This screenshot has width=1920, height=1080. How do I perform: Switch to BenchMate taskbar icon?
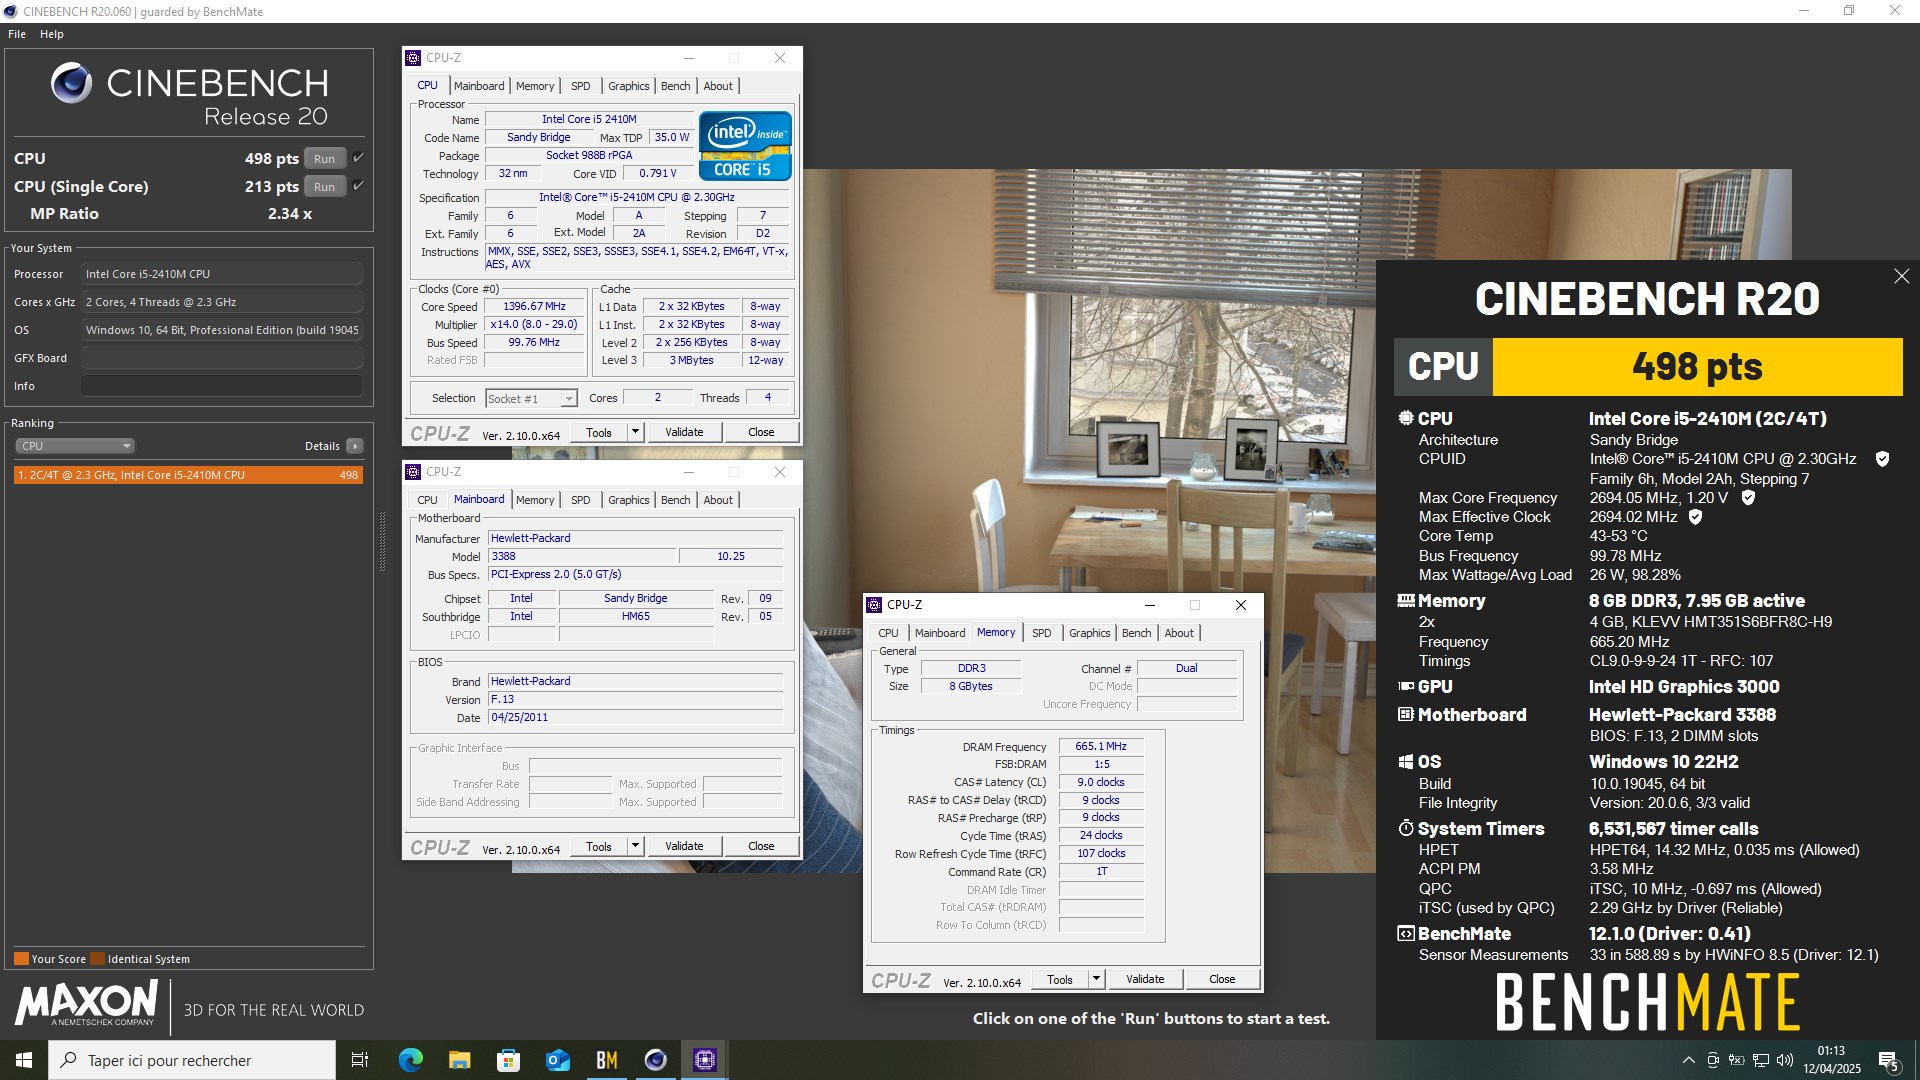pyautogui.click(x=606, y=1060)
